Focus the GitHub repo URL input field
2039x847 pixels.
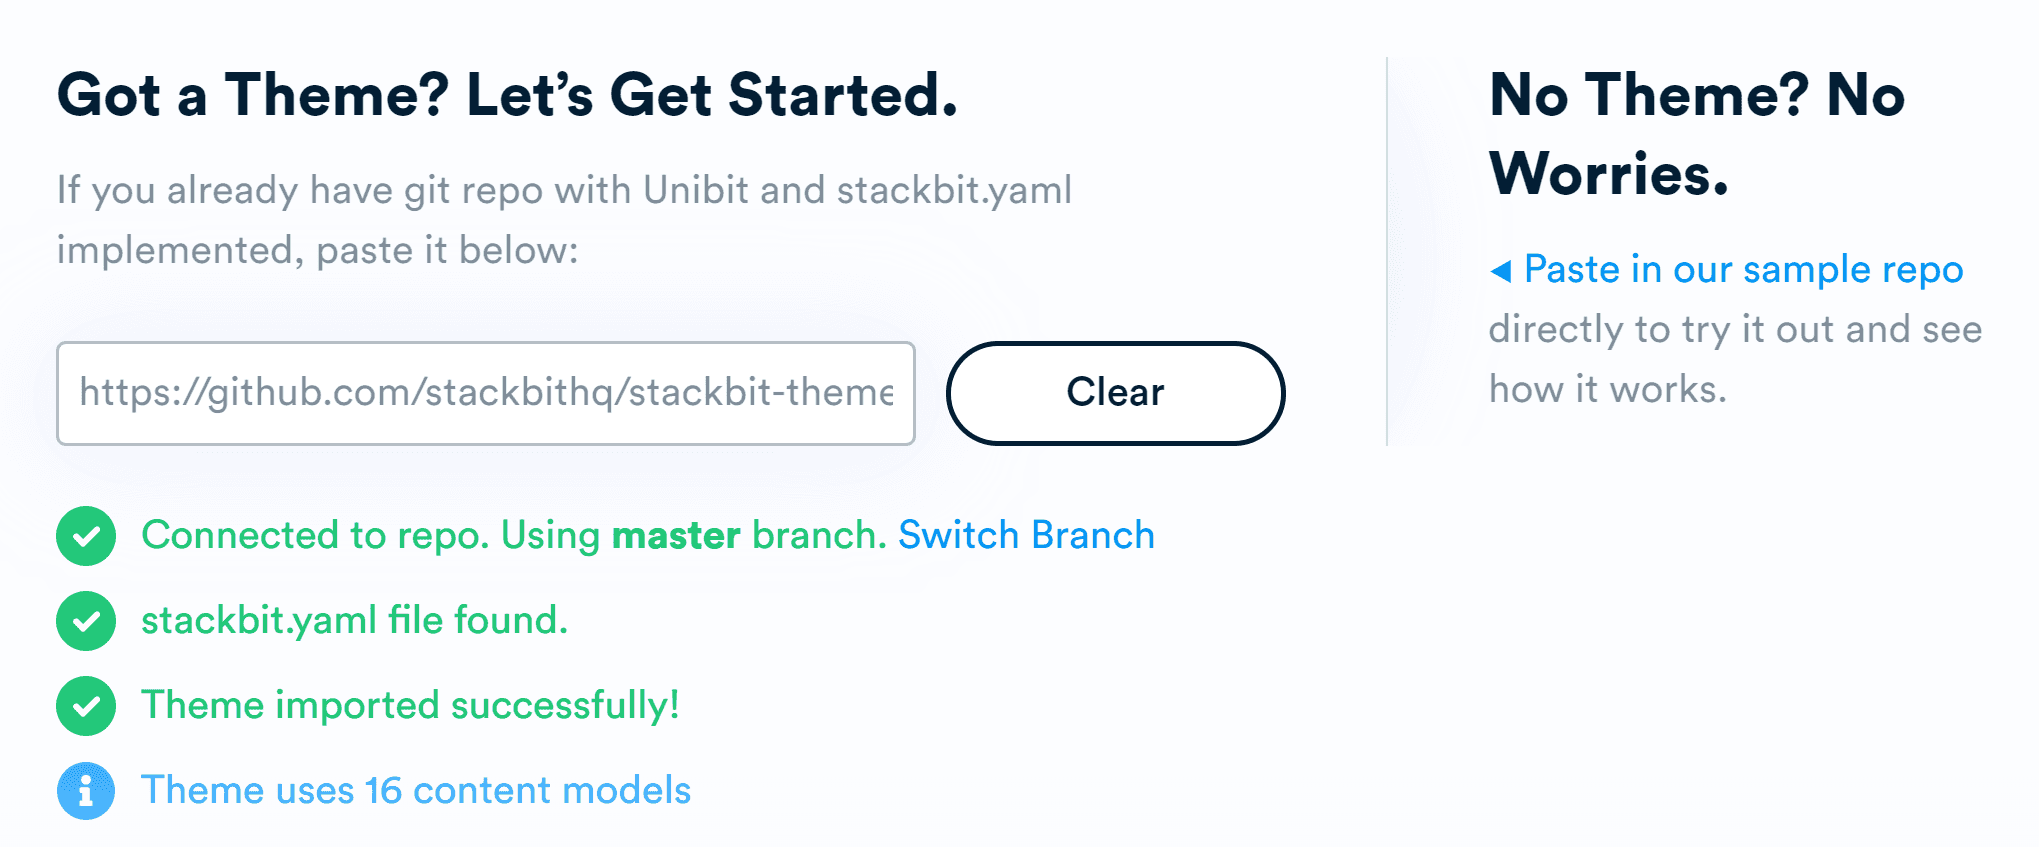pos(486,393)
